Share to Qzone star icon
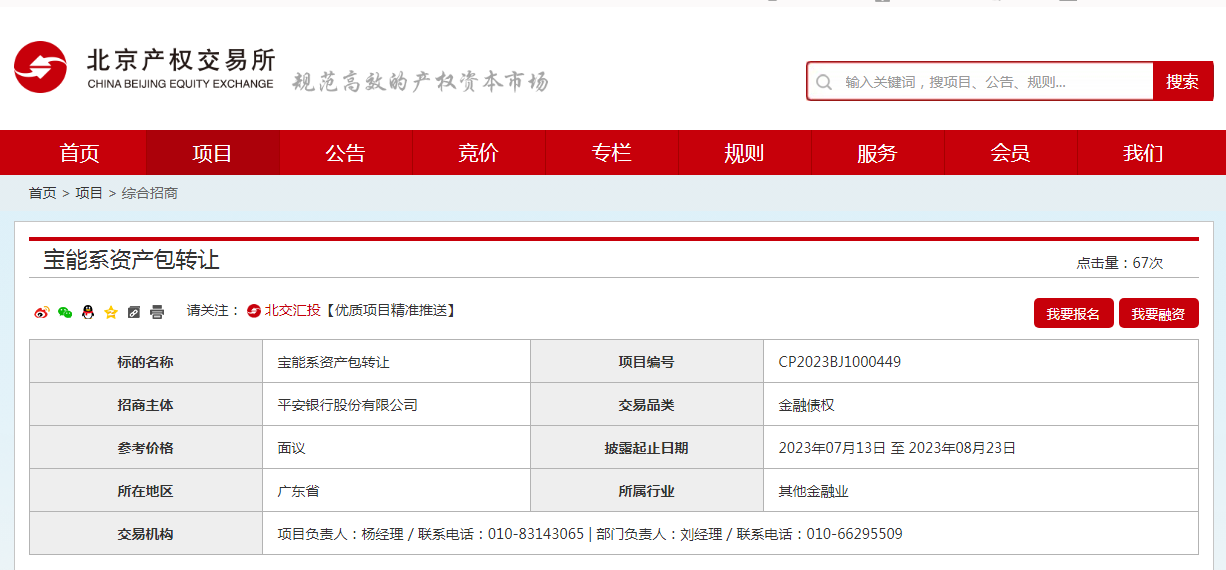The image size is (1226, 570). [111, 312]
